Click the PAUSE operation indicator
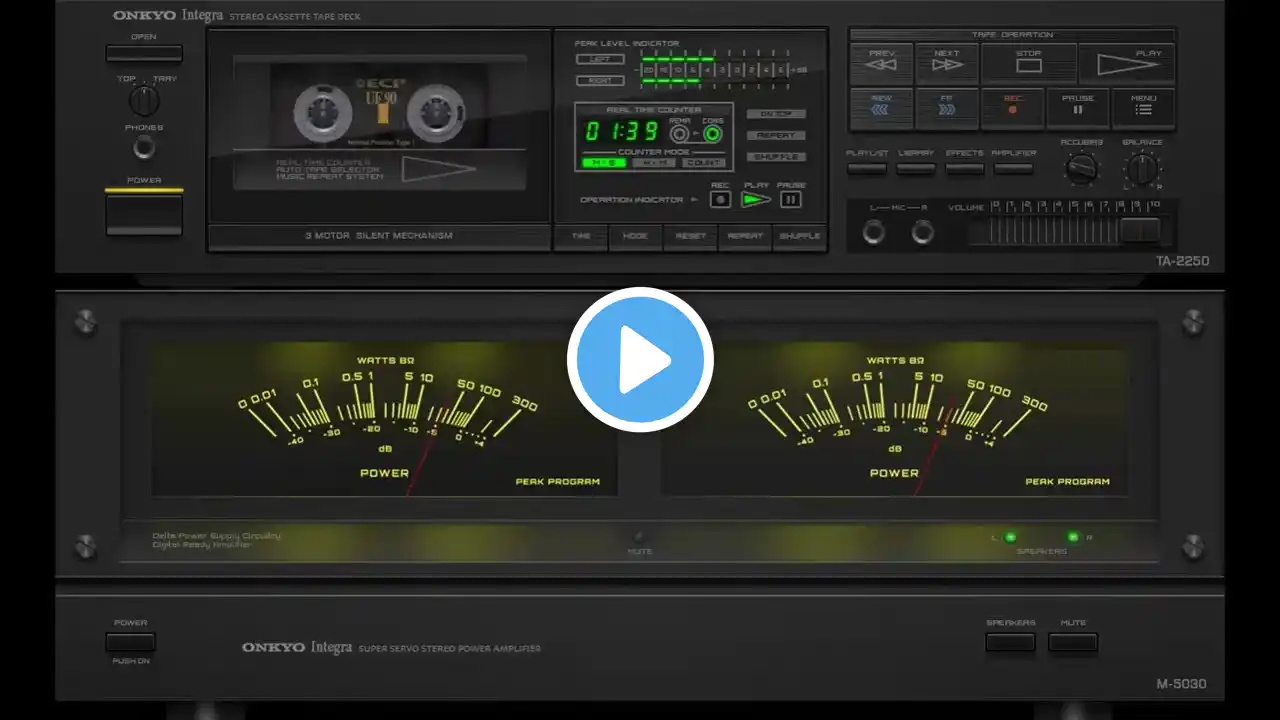This screenshot has height=720, width=1280. coord(791,199)
